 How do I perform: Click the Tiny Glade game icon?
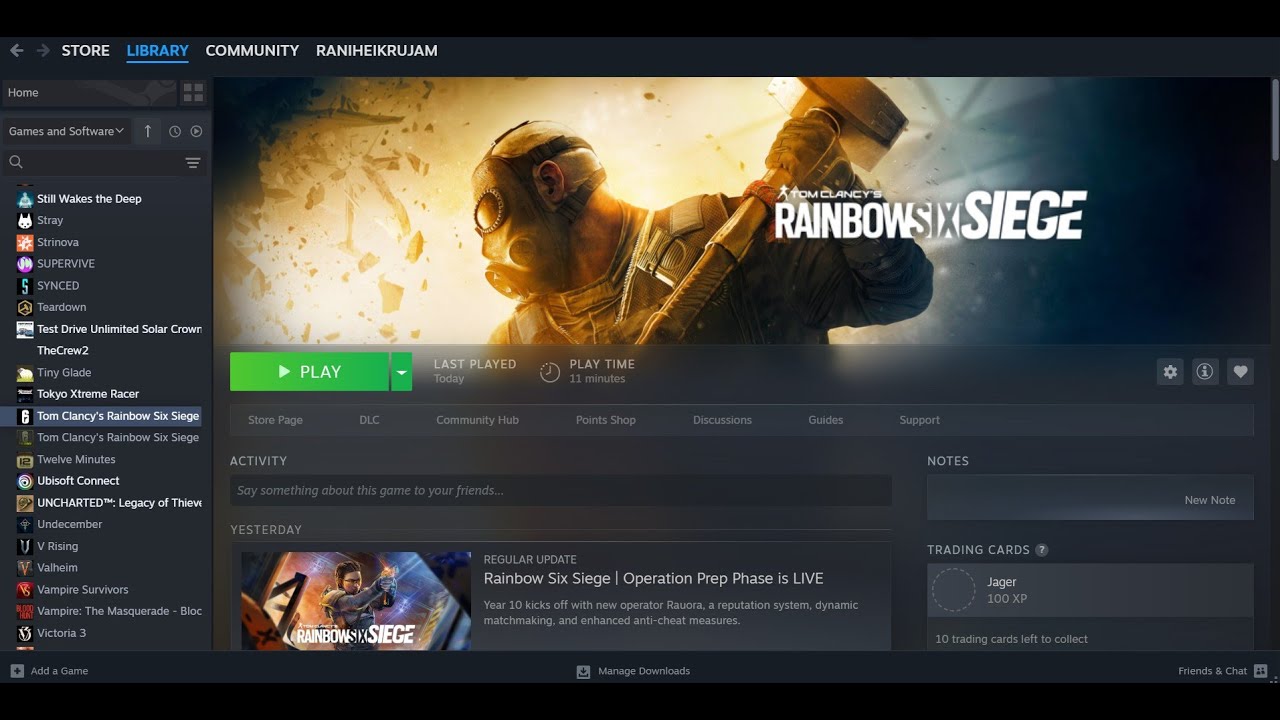[25, 372]
